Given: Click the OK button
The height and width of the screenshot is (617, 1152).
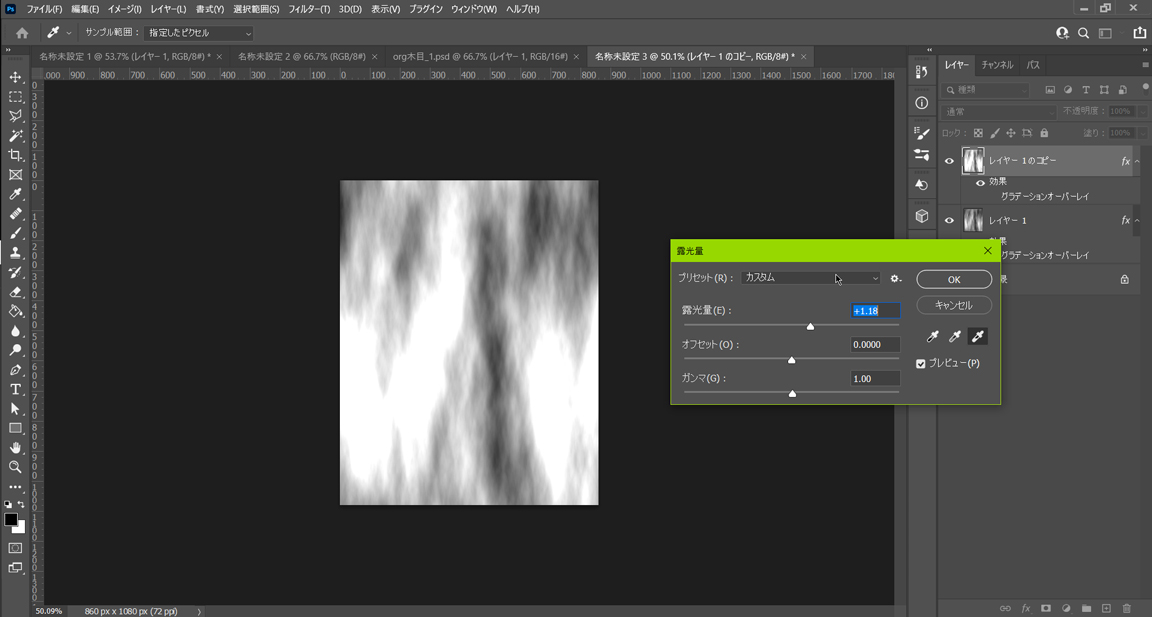Looking at the screenshot, I should 953,279.
